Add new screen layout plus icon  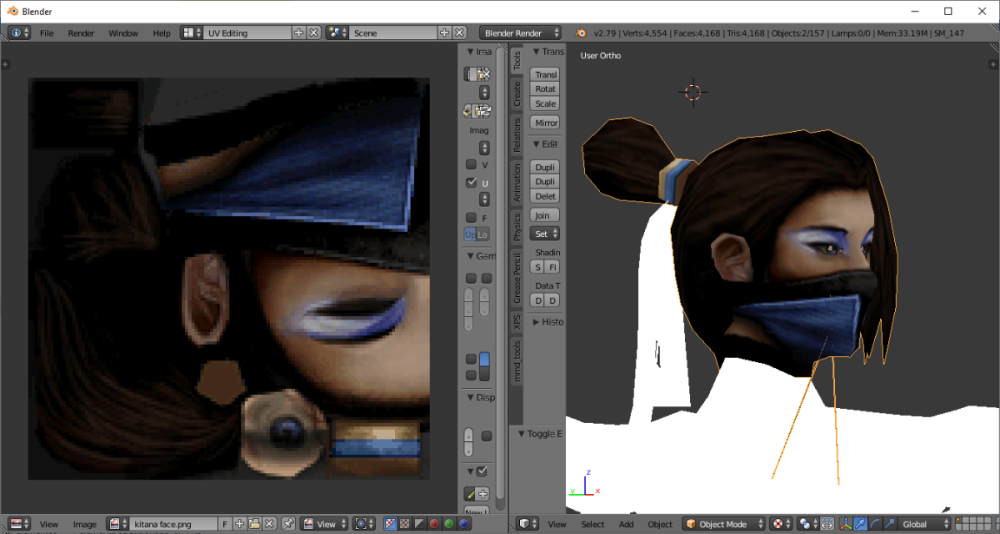(x=298, y=33)
